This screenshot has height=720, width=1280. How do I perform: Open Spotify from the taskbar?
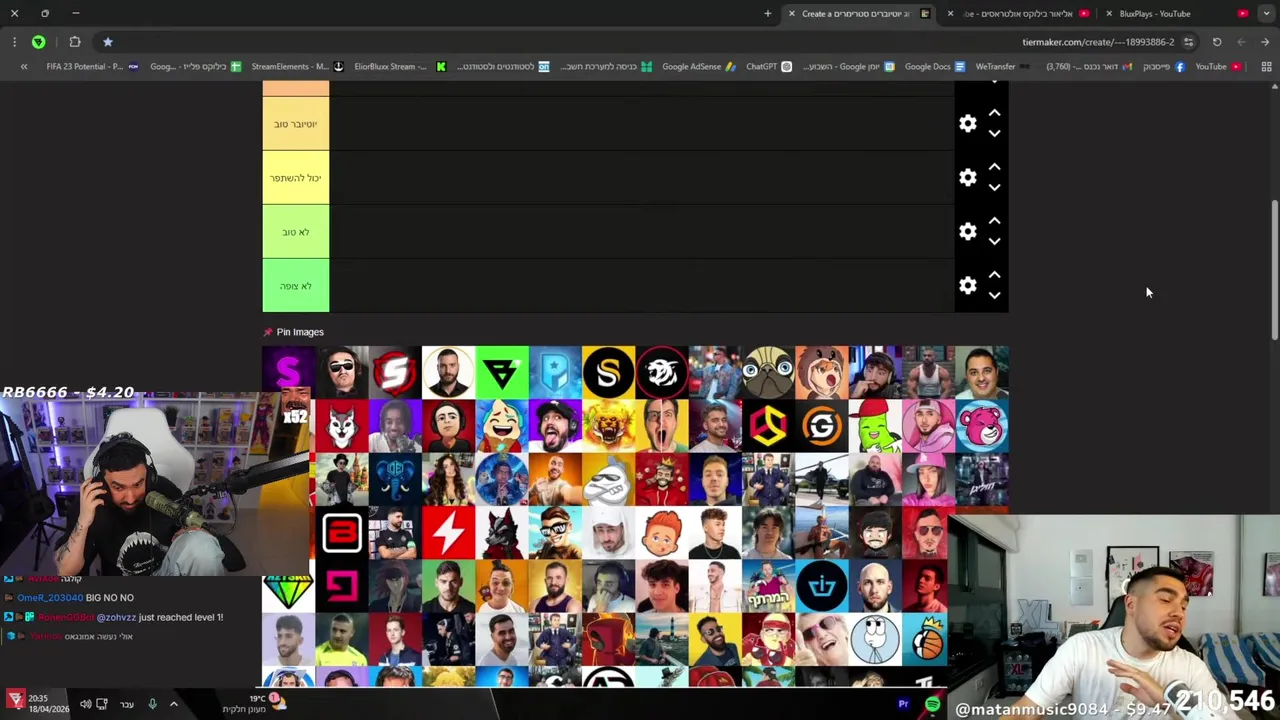coord(932,704)
